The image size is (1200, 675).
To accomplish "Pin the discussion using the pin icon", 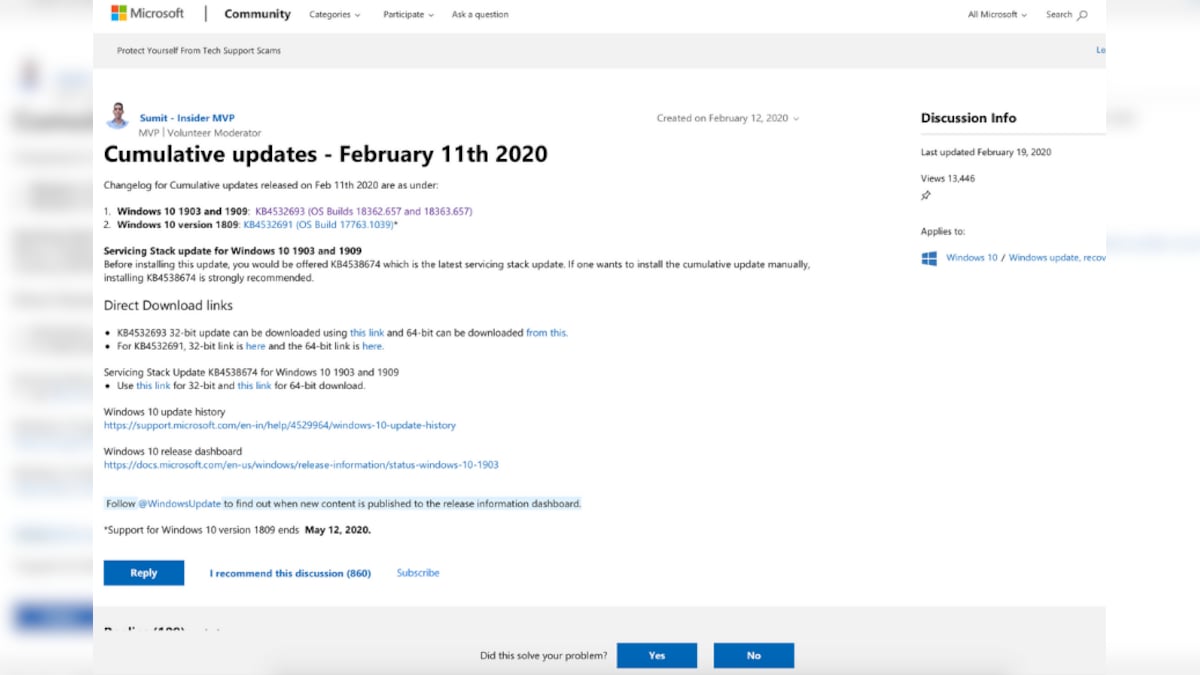I will click(926, 196).
